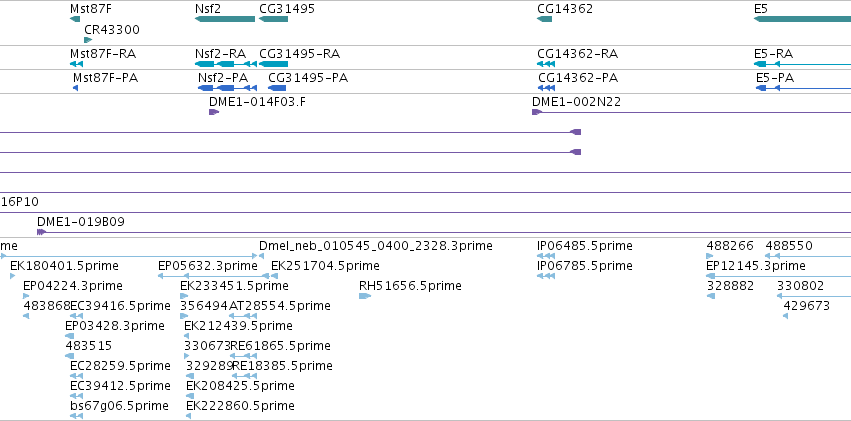Click the 483515 feature label
Viewport: 851px width, 421px height.
pyautogui.click(x=88, y=346)
